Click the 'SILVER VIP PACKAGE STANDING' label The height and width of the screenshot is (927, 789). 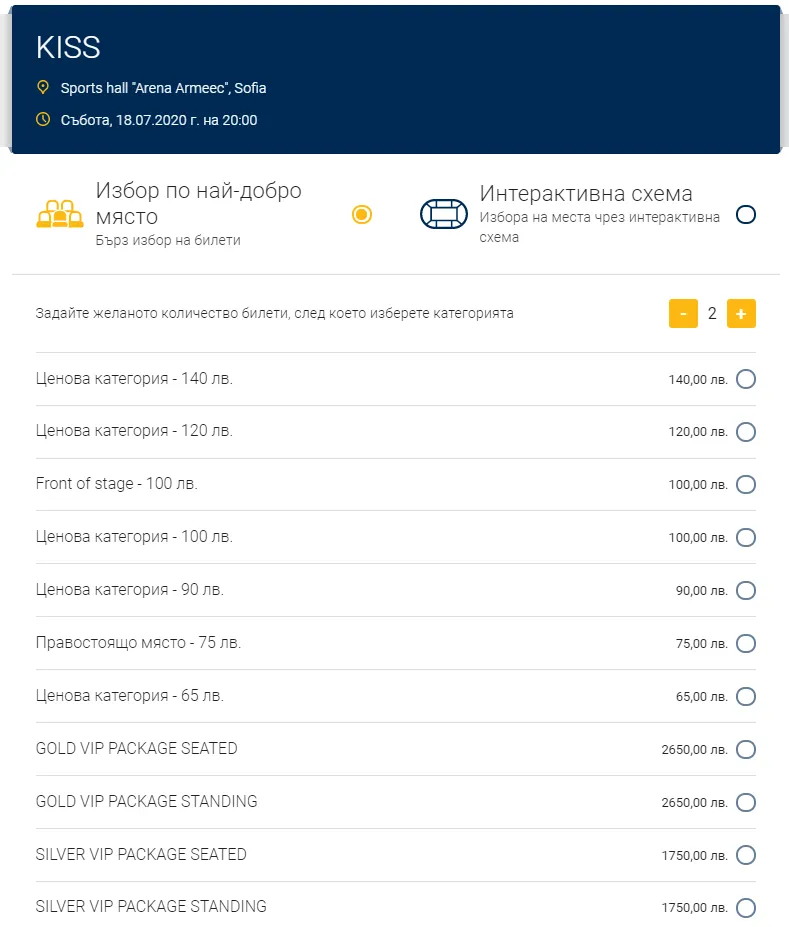[151, 906]
